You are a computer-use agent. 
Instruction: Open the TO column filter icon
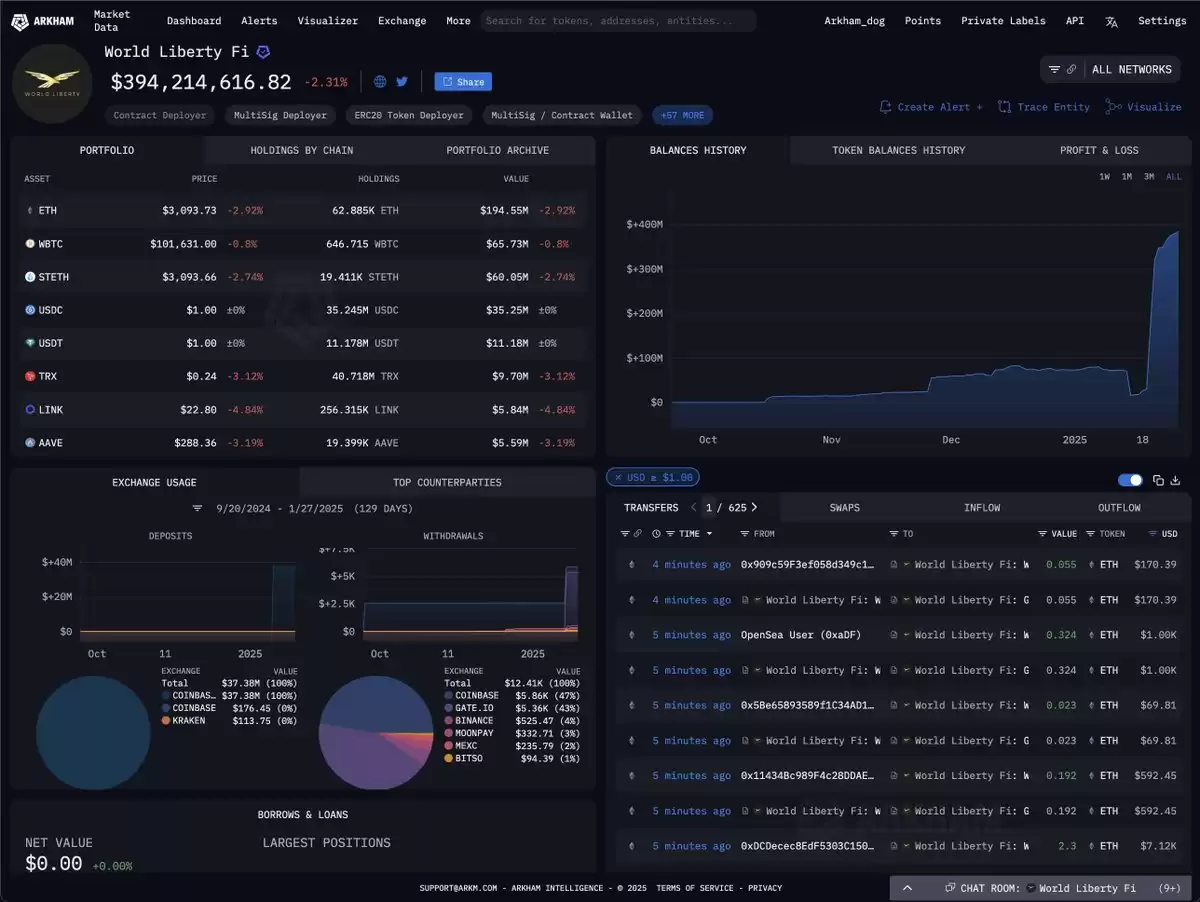click(x=894, y=534)
